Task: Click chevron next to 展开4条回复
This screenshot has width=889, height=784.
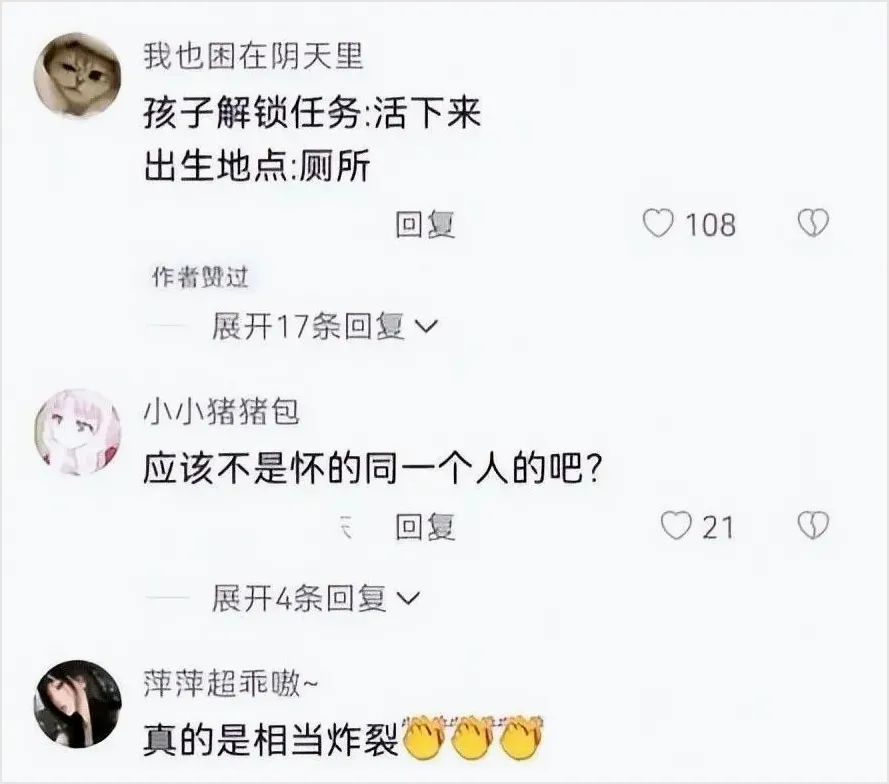Action: [x=409, y=598]
